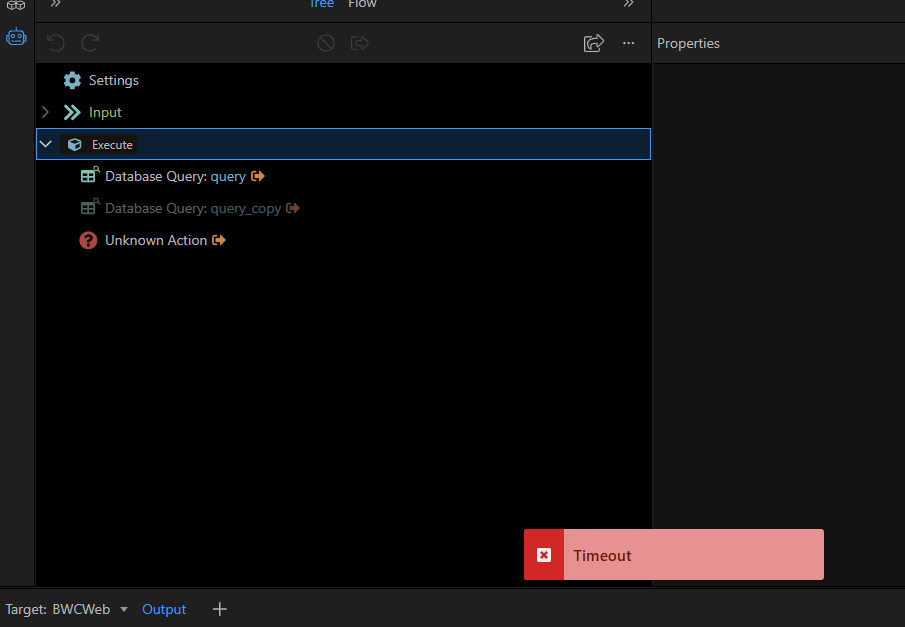Open the Target BWCWeb dropdown arrow

click(124, 609)
